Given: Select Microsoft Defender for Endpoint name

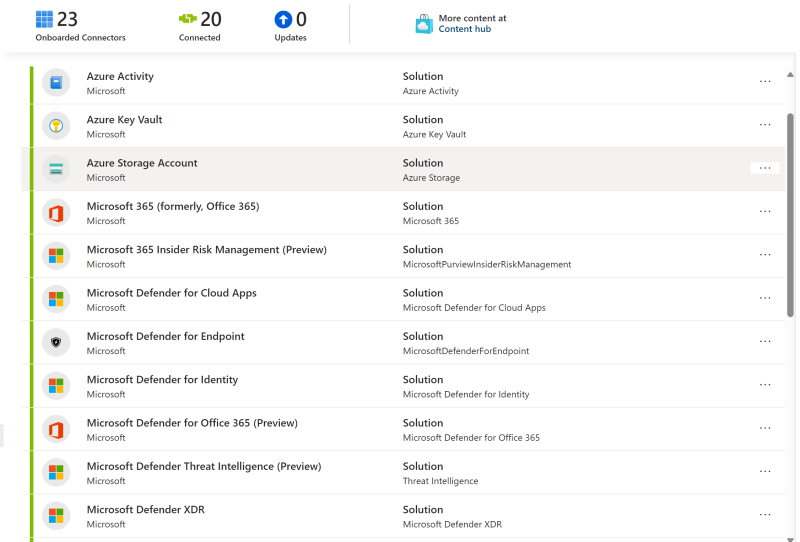Looking at the screenshot, I should [165, 337].
